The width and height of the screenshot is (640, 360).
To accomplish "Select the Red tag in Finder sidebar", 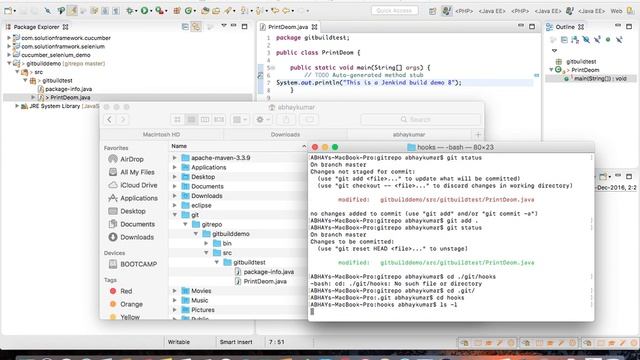I will coord(121,291).
